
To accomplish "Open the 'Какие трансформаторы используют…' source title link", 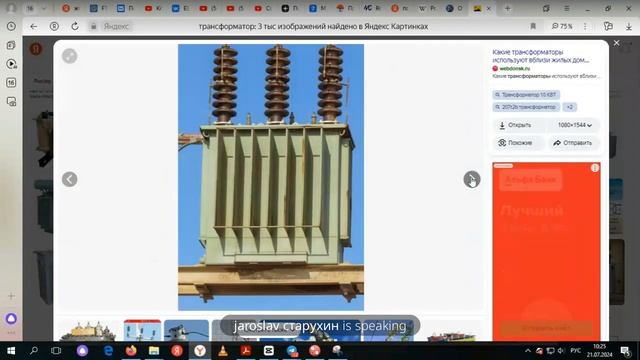I will click(540, 56).
